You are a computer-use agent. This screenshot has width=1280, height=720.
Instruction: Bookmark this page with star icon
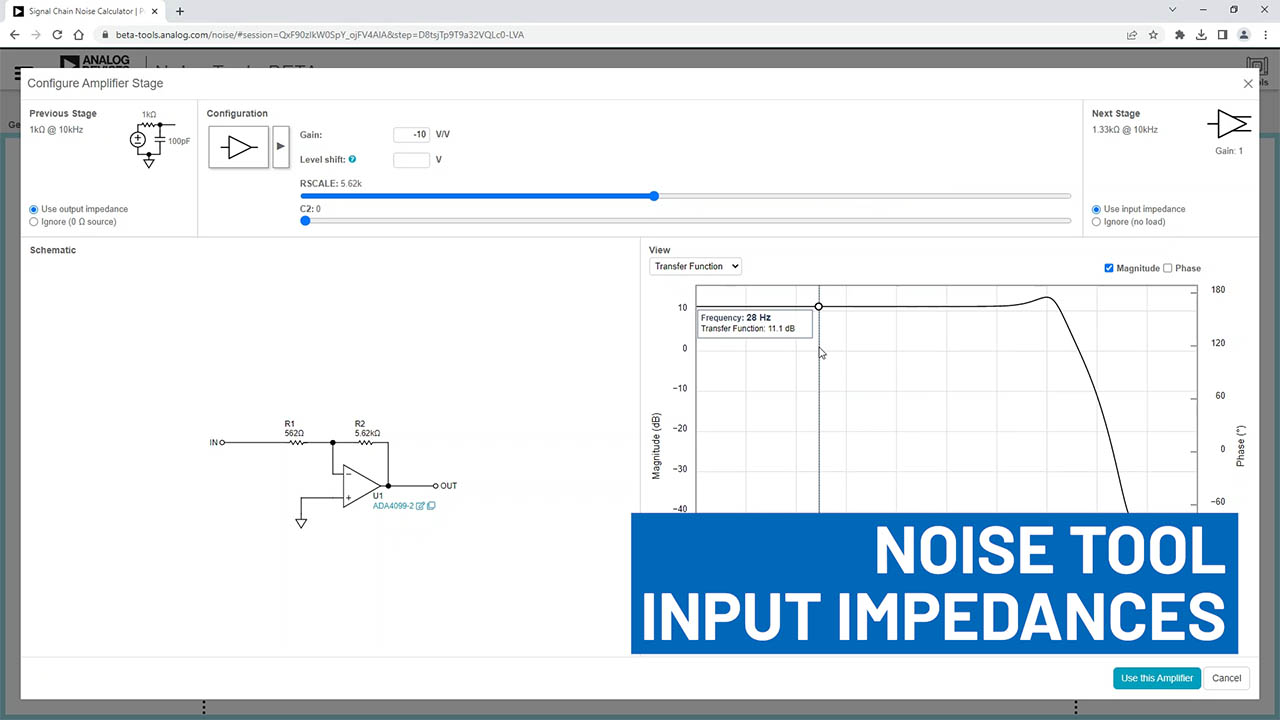[1153, 34]
